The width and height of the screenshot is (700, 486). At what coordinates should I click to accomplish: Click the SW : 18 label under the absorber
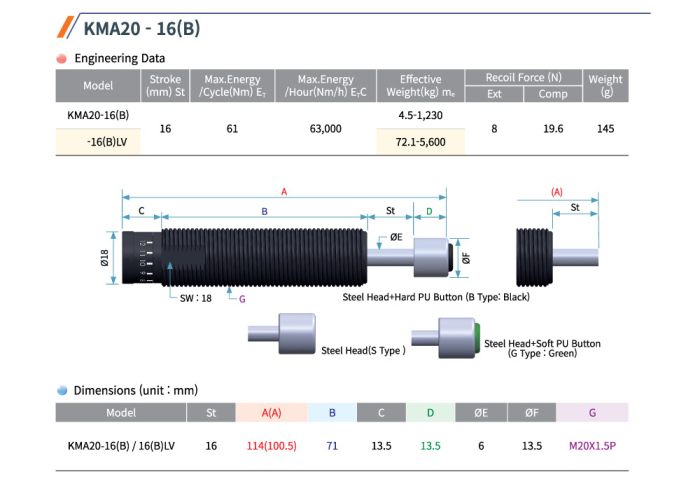(194, 297)
